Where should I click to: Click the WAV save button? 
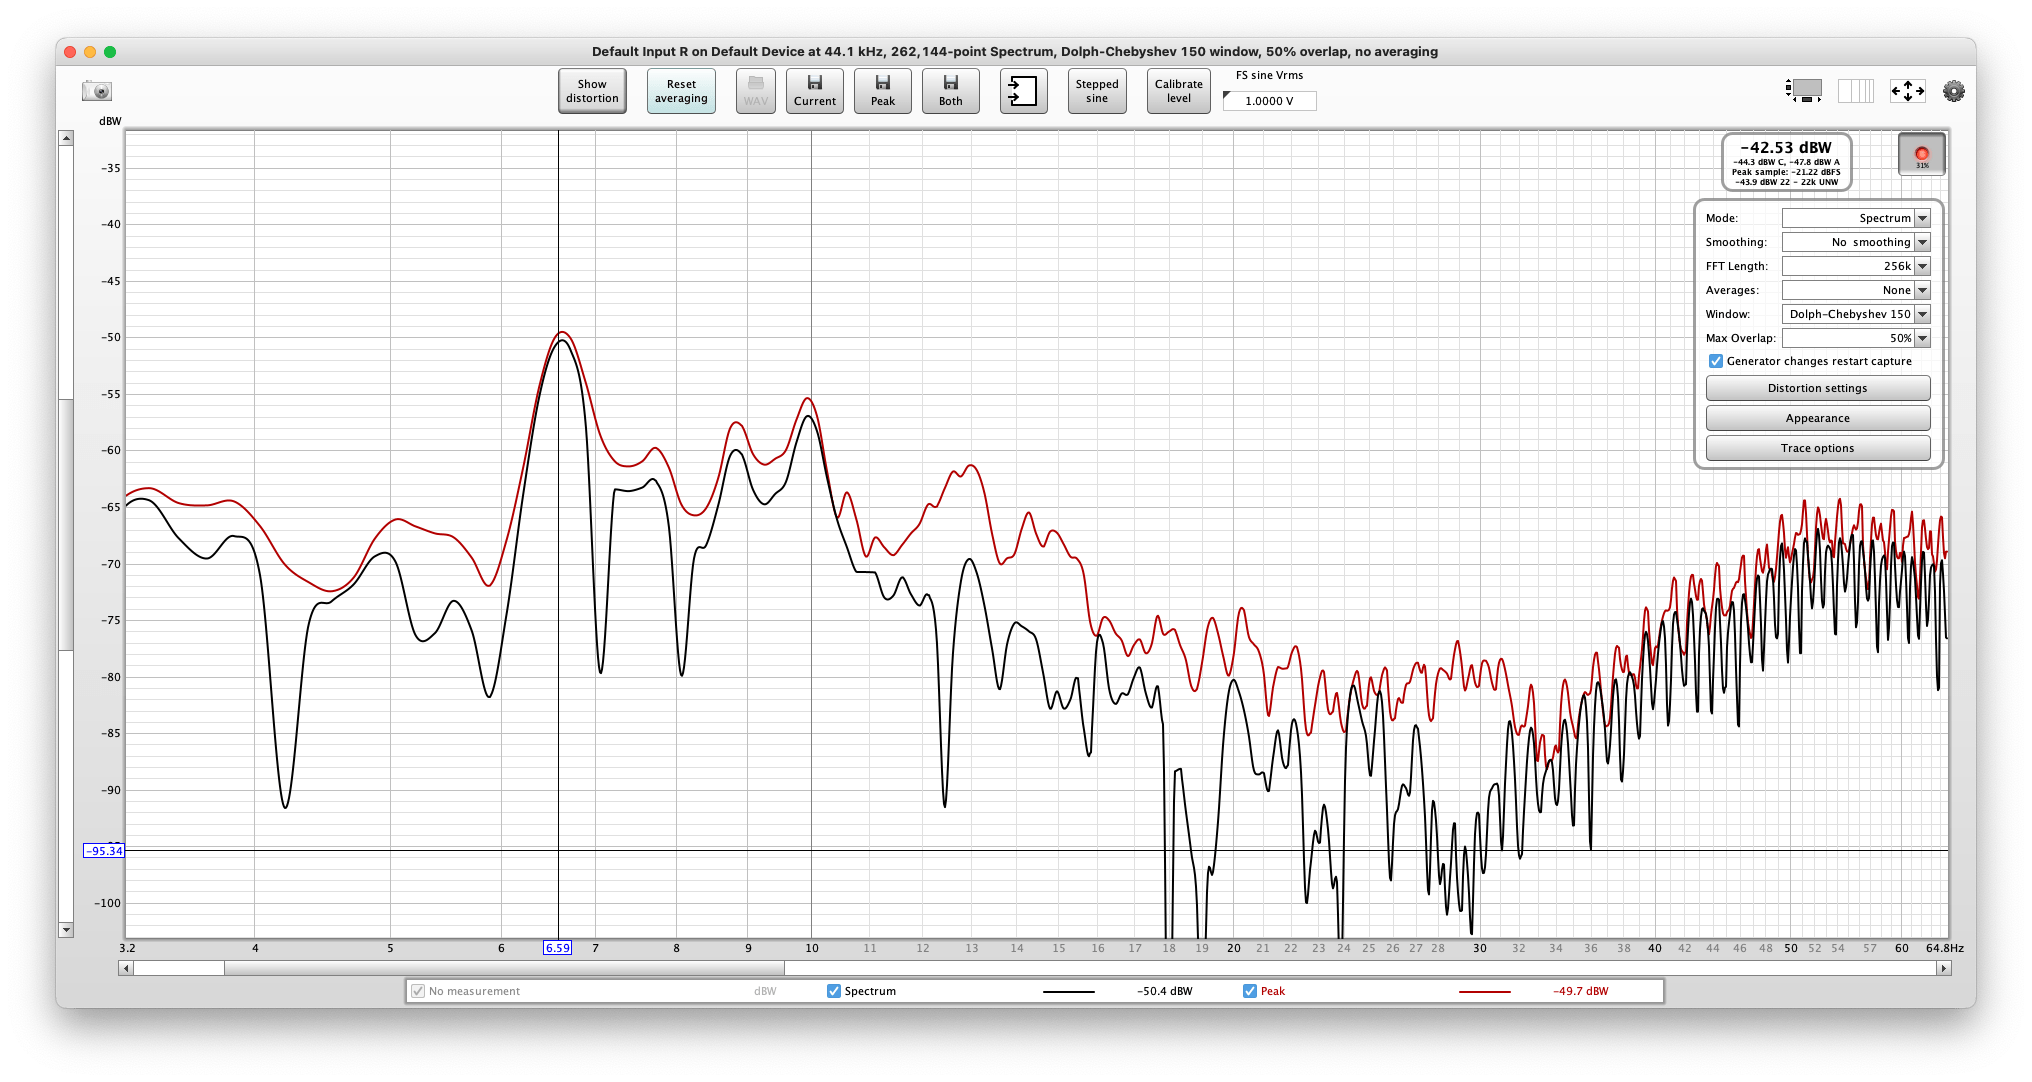pos(756,91)
